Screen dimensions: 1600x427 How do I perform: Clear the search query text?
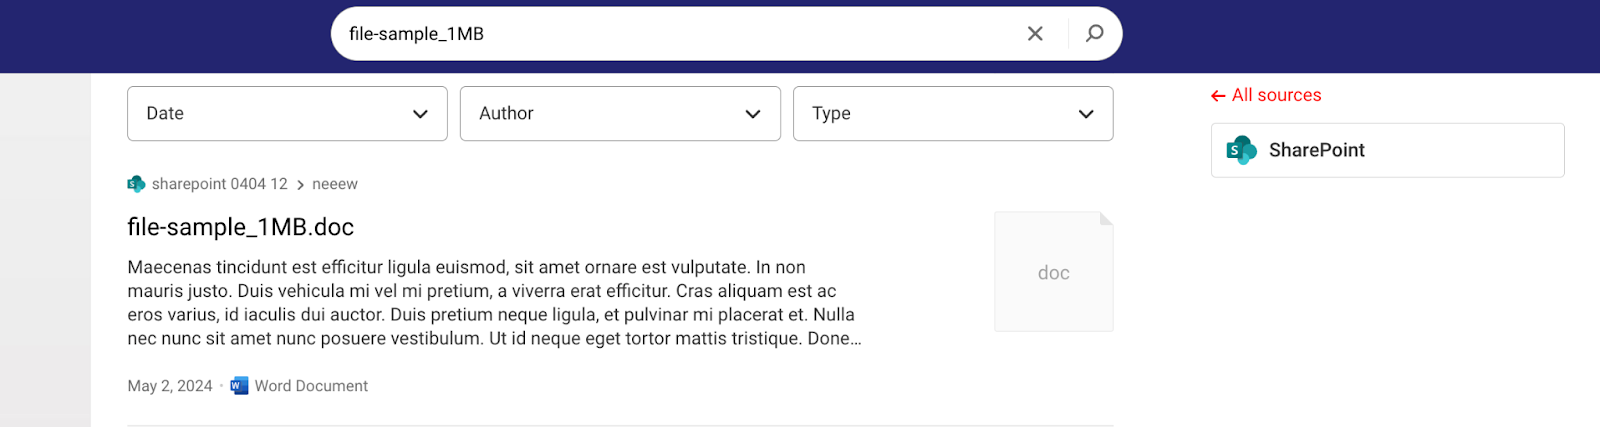coord(1035,34)
